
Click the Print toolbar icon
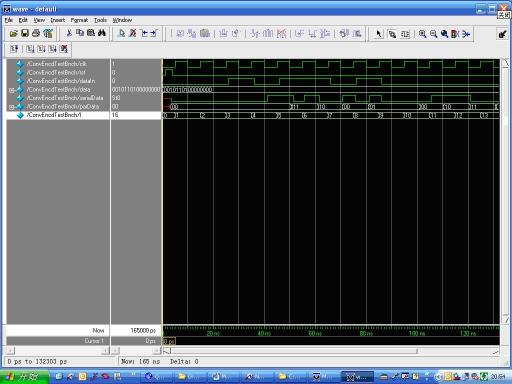(36, 33)
